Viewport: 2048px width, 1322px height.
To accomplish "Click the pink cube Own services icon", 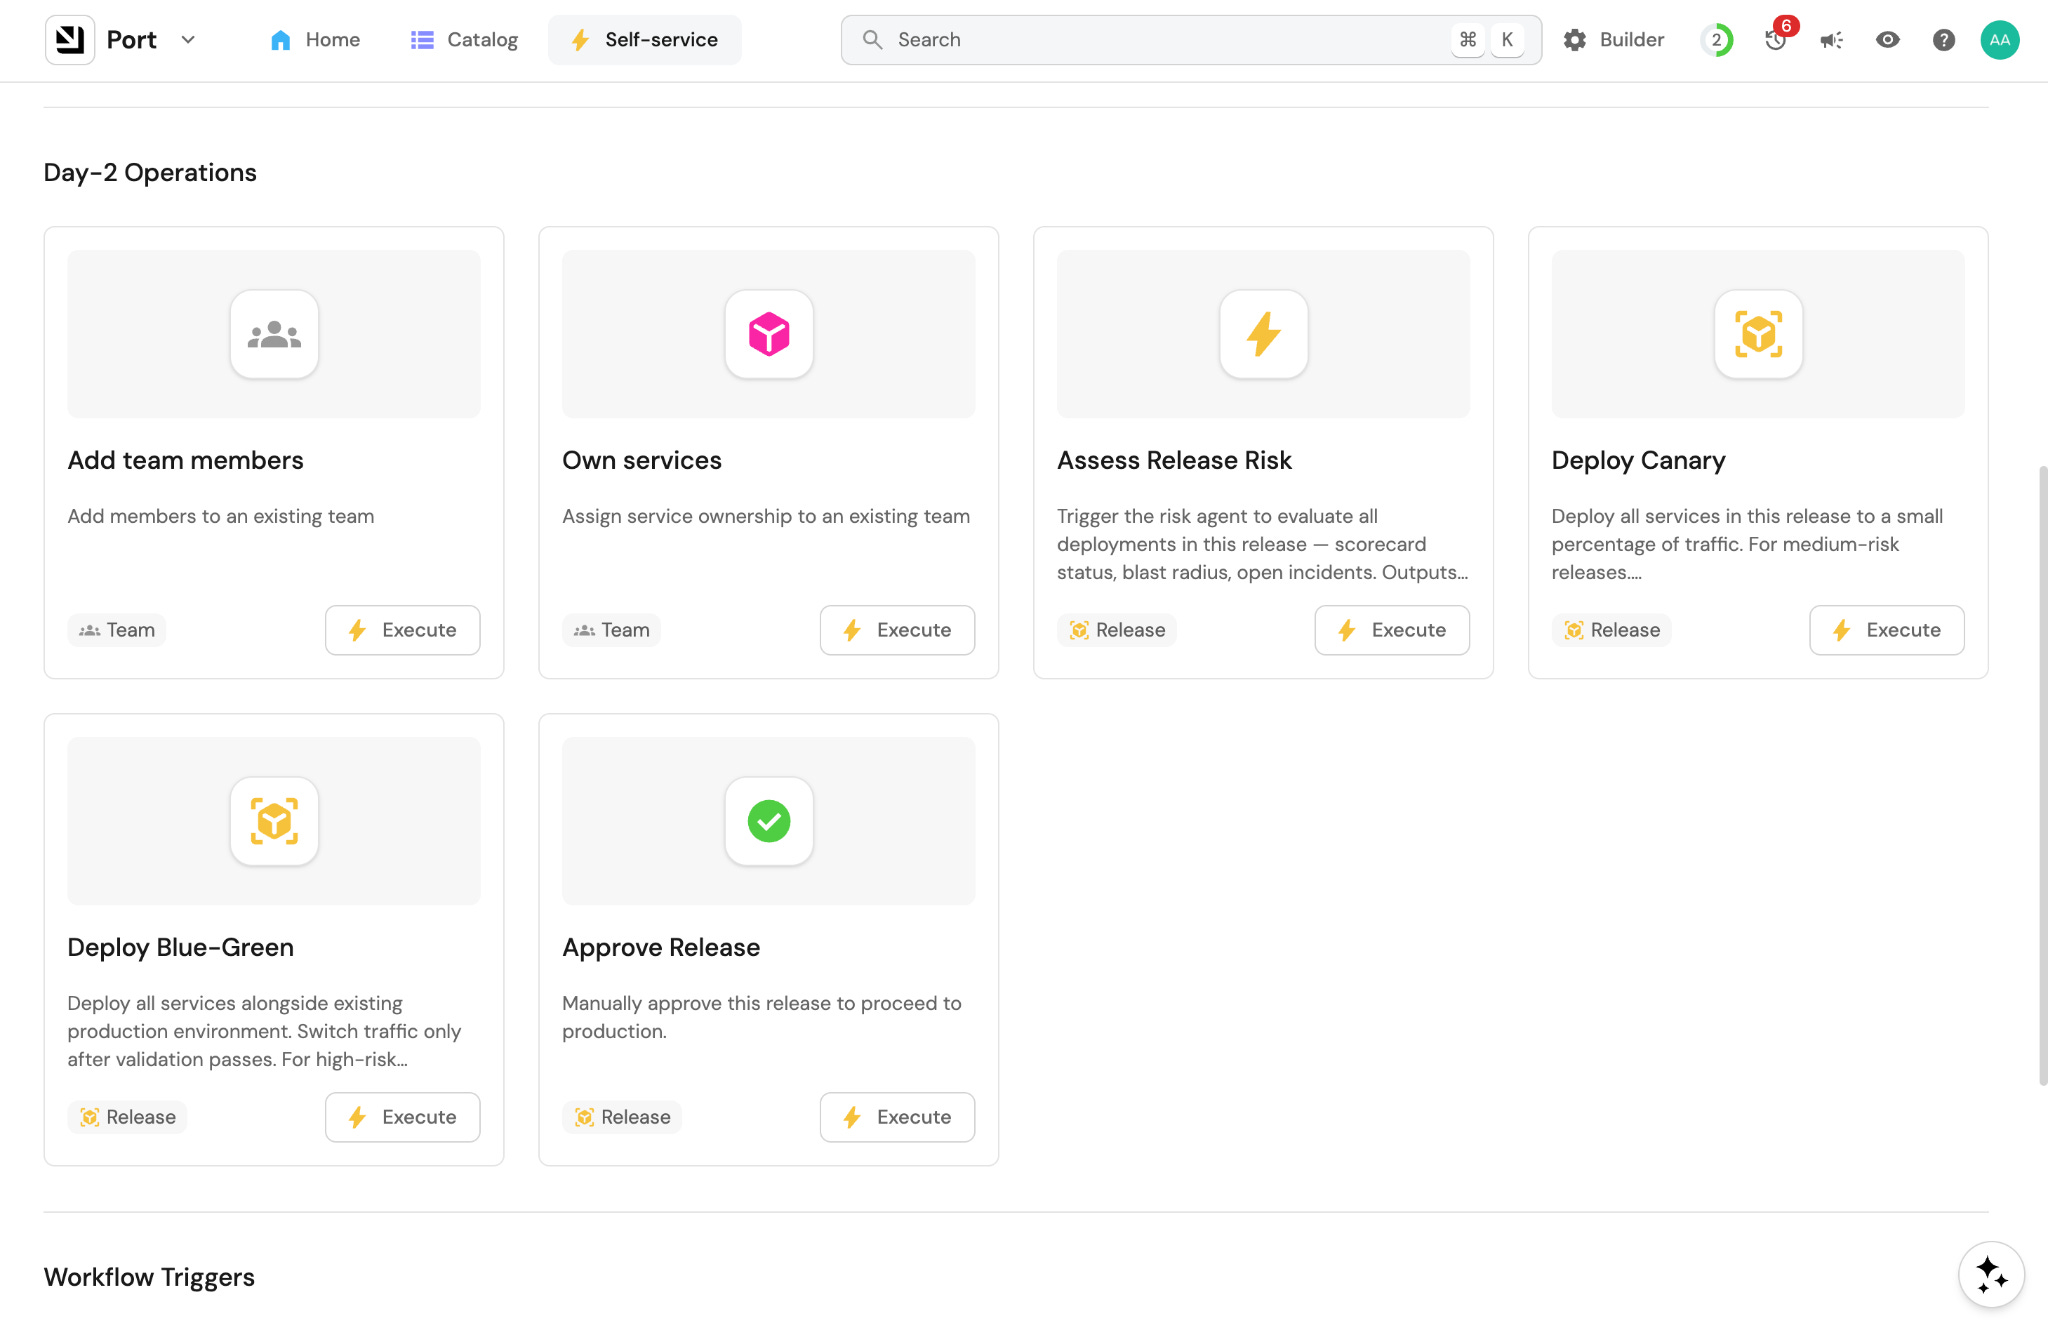I will pyautogui.click(x=768, y=334).
